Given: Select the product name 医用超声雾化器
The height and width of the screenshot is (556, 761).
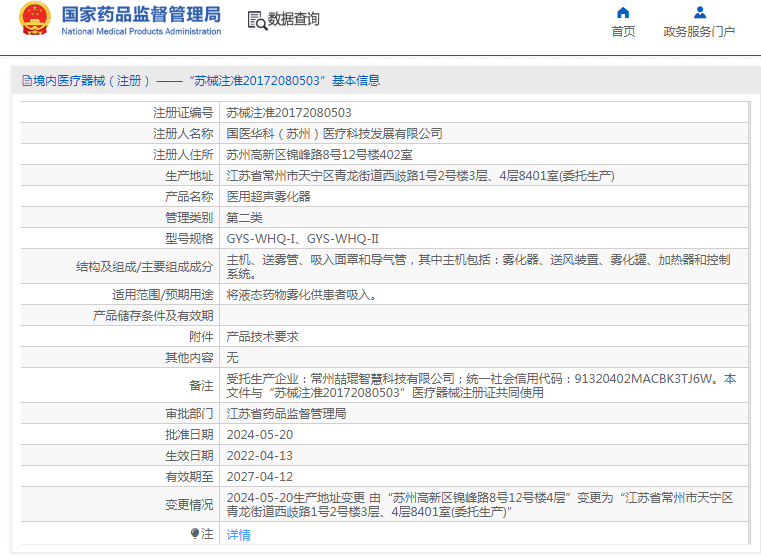Looking at the screenshot, I should tap(268, 196).
